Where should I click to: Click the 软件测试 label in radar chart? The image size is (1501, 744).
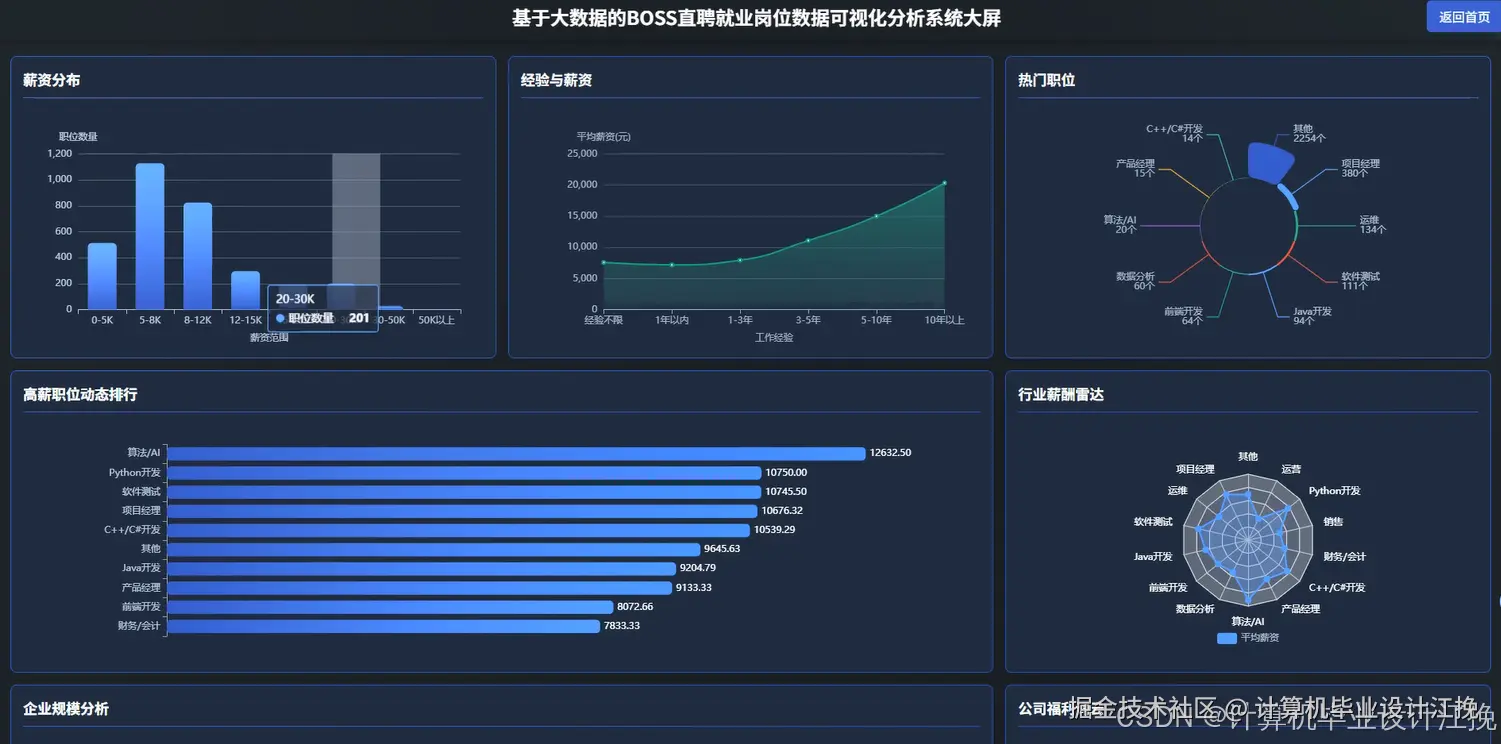tap(1153, 522)
